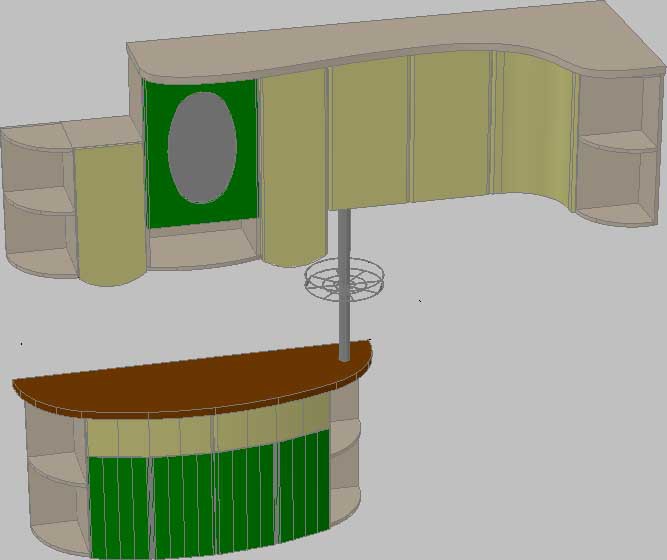667x560 pixels.
Task: Click the wire basket rack on the pole
Action: [x=345, y=280]
